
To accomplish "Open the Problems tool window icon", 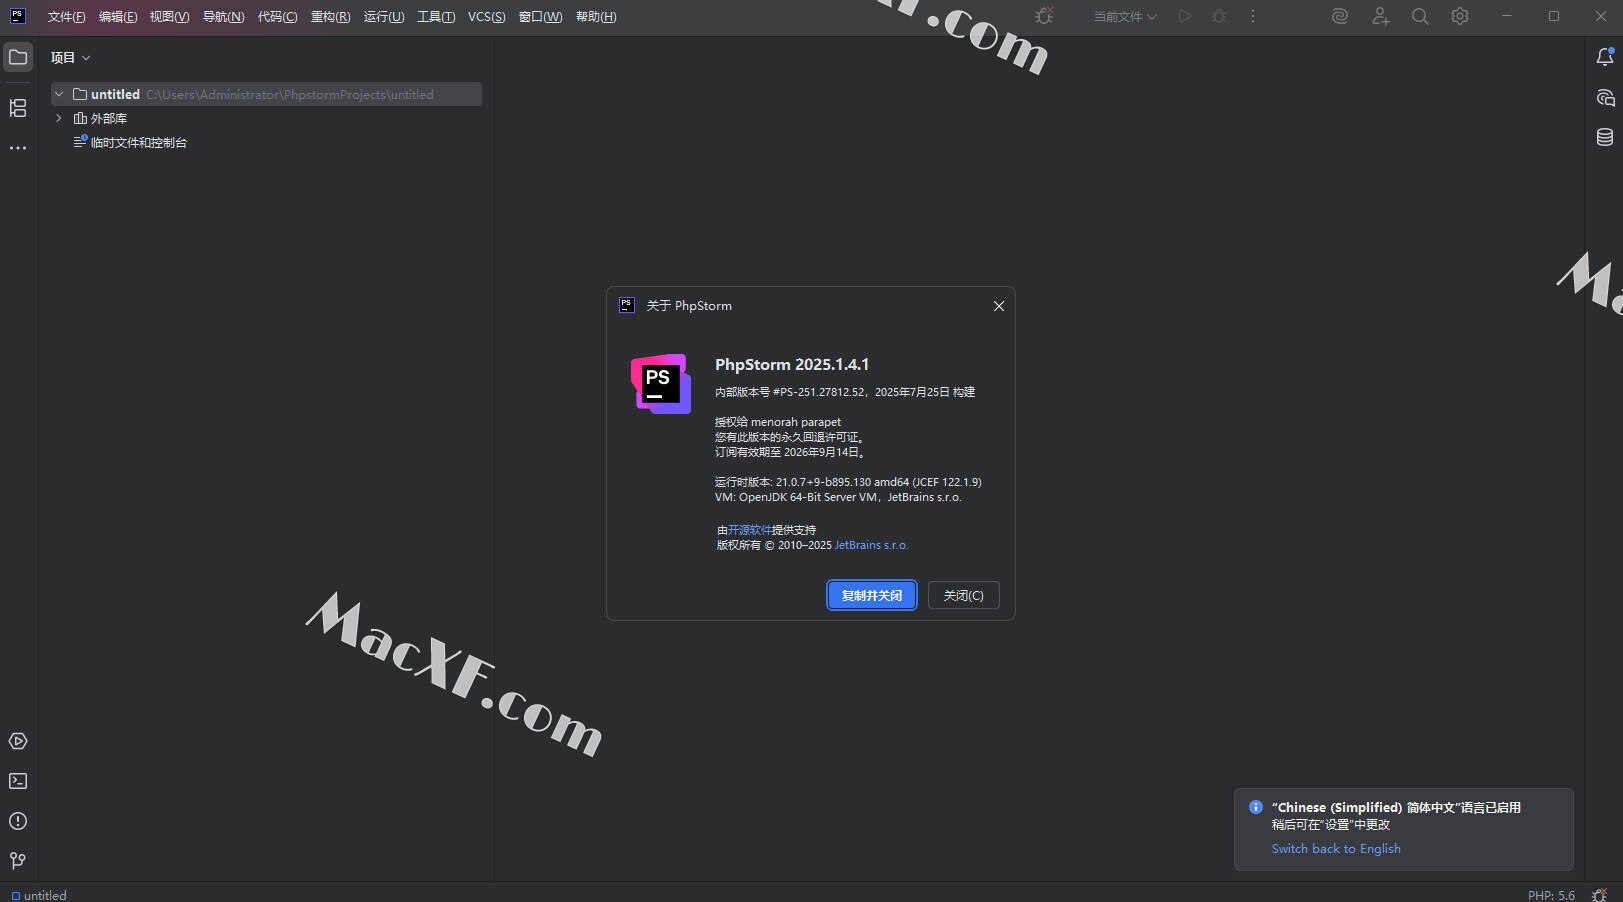I will [x=18, y=821].
